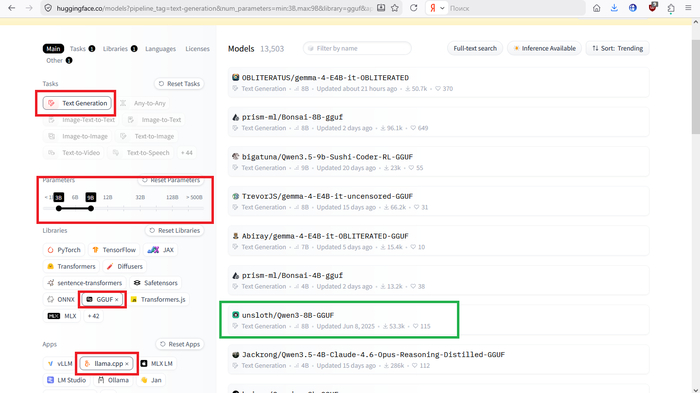700x393 pixels.
Task: Select the MLX library filter
Action: point(62,316)
